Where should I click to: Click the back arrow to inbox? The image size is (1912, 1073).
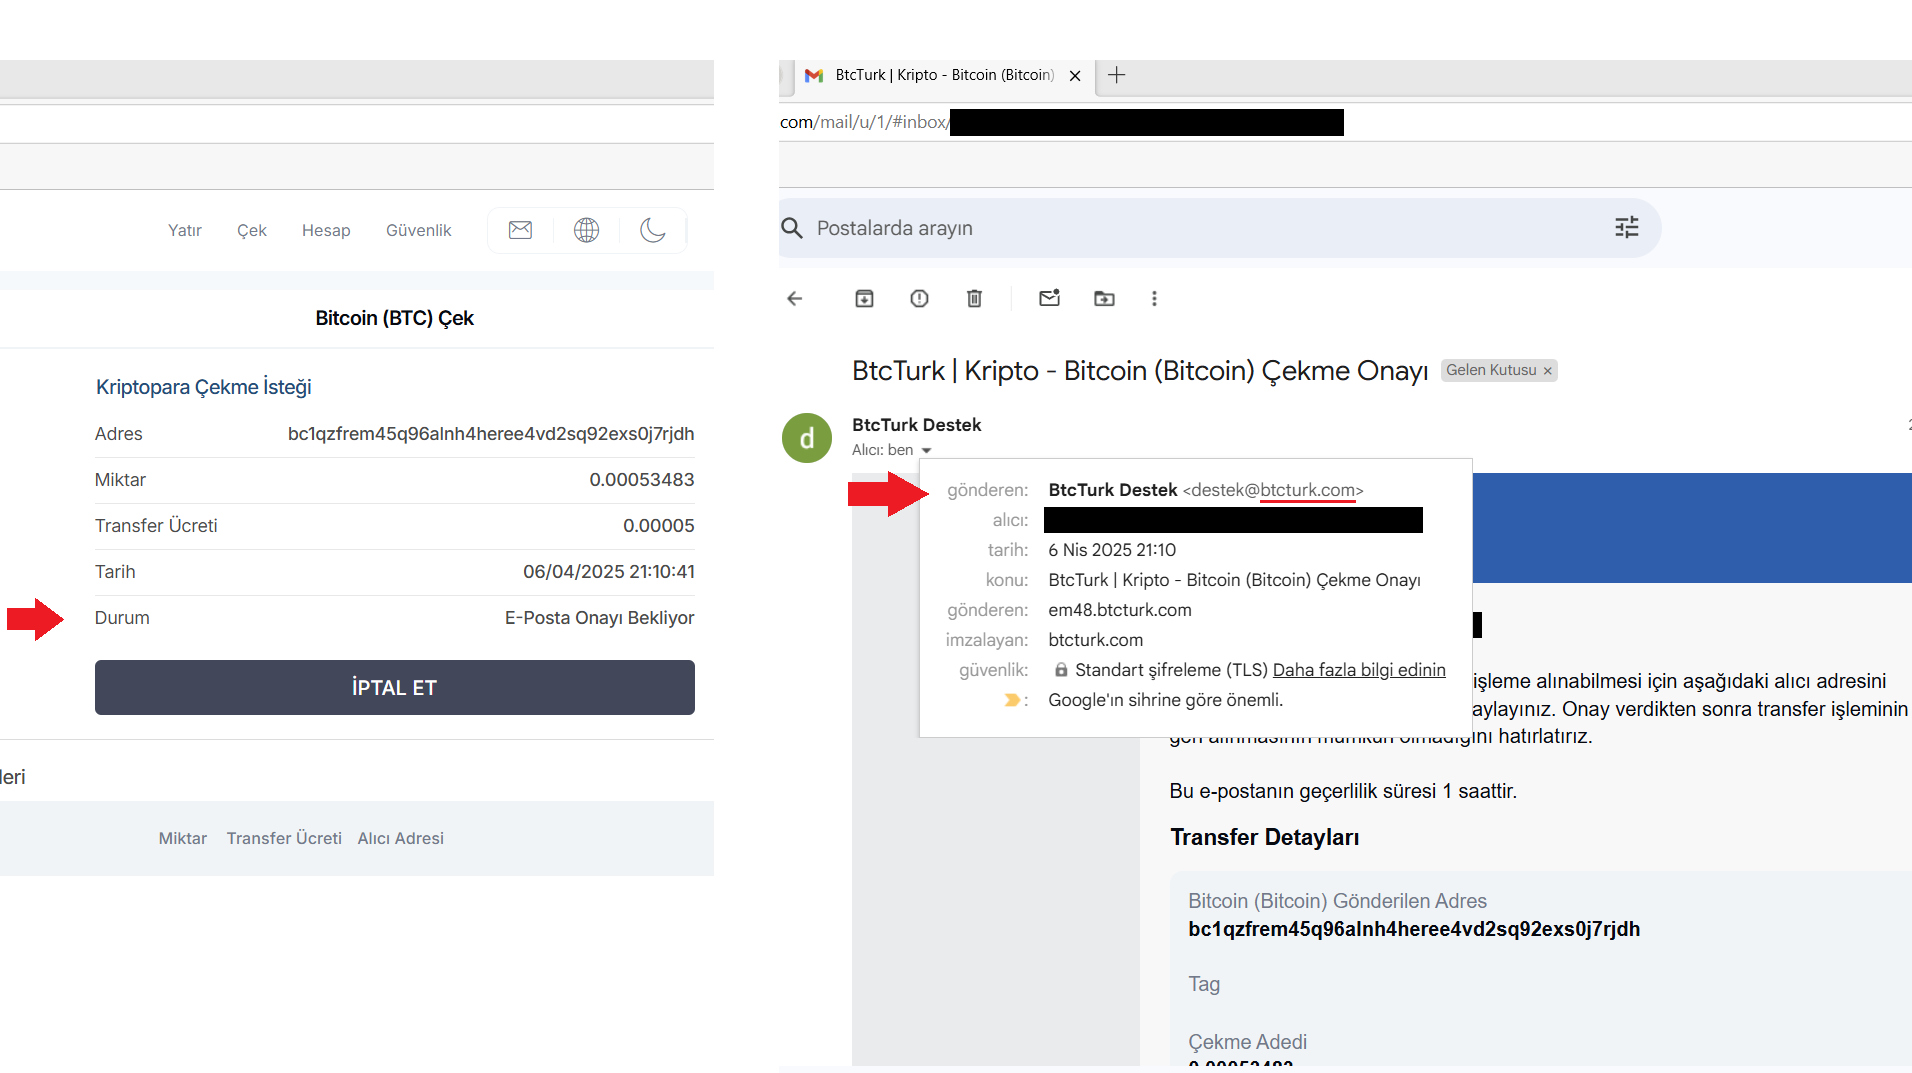(795, 299)
